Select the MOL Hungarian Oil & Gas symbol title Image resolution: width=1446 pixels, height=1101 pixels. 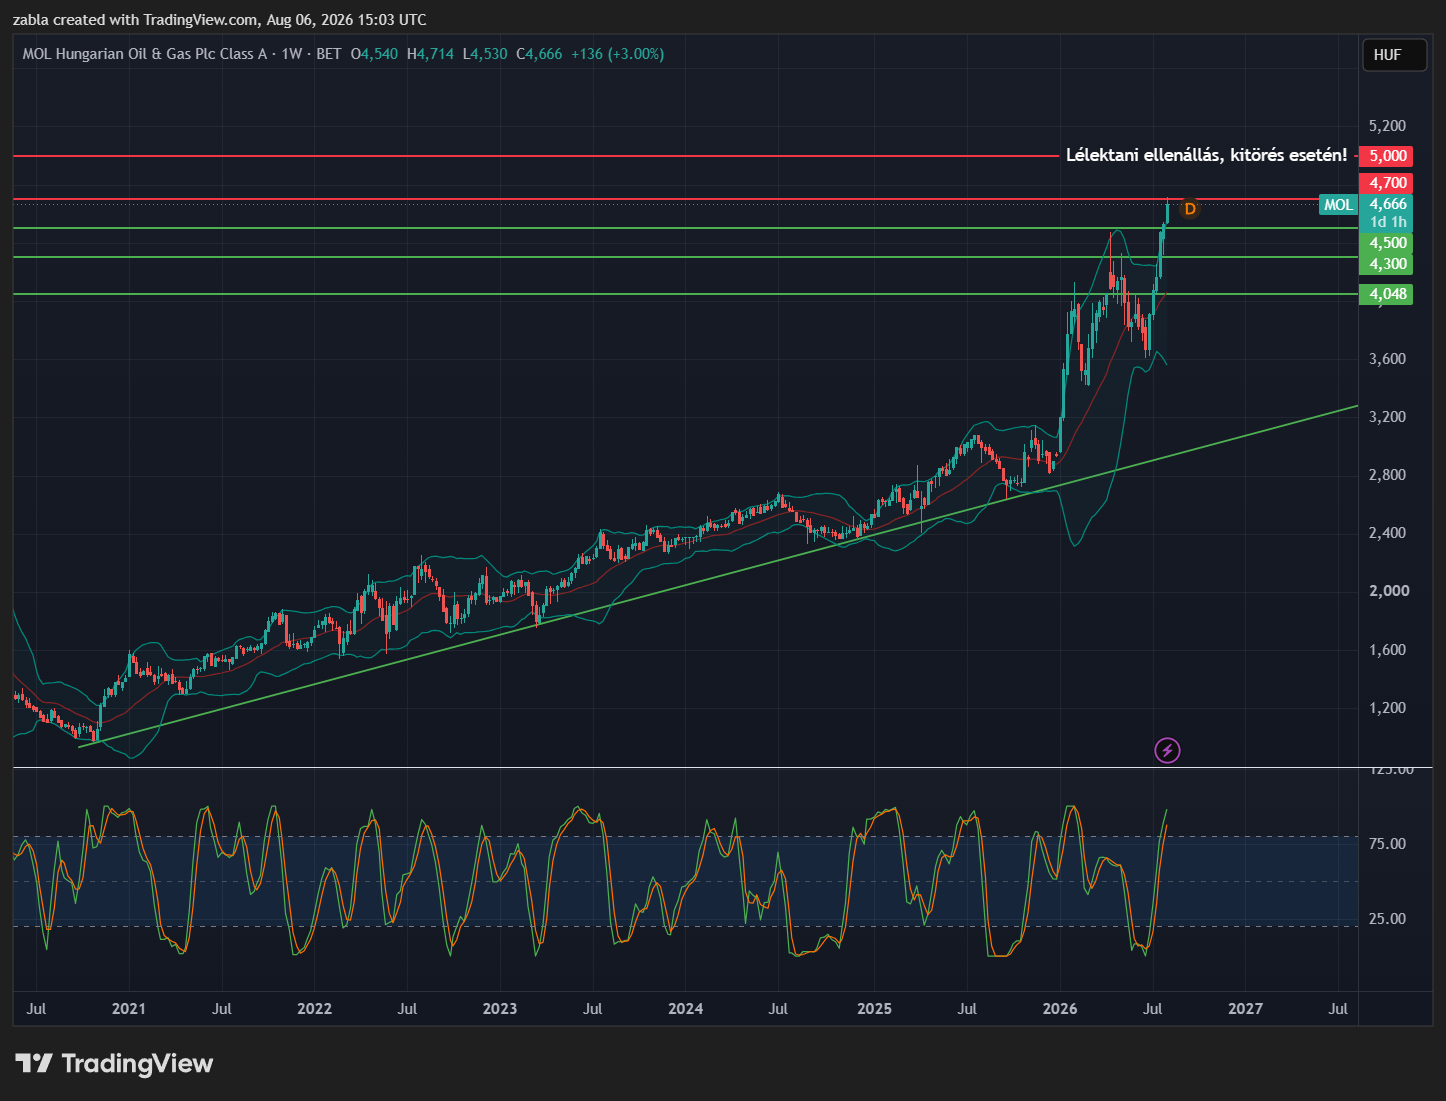(145, 54)
